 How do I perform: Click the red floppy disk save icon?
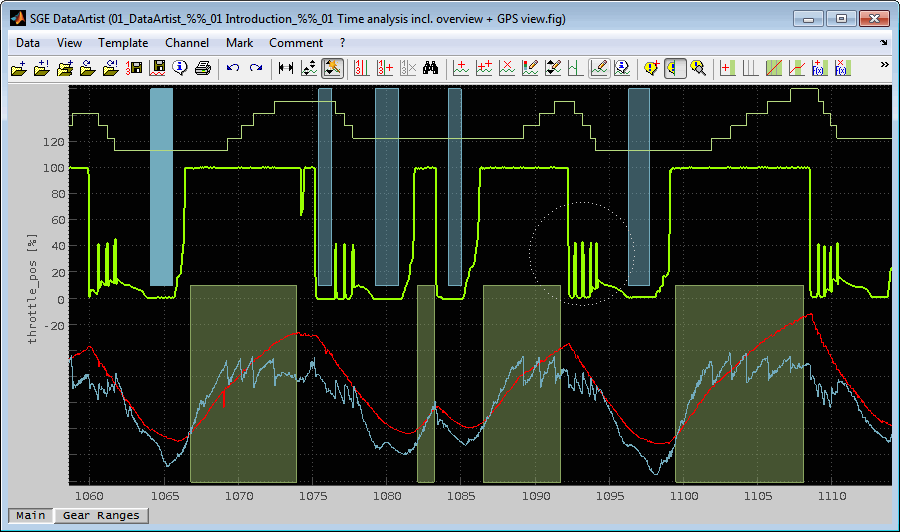point(158,68)
